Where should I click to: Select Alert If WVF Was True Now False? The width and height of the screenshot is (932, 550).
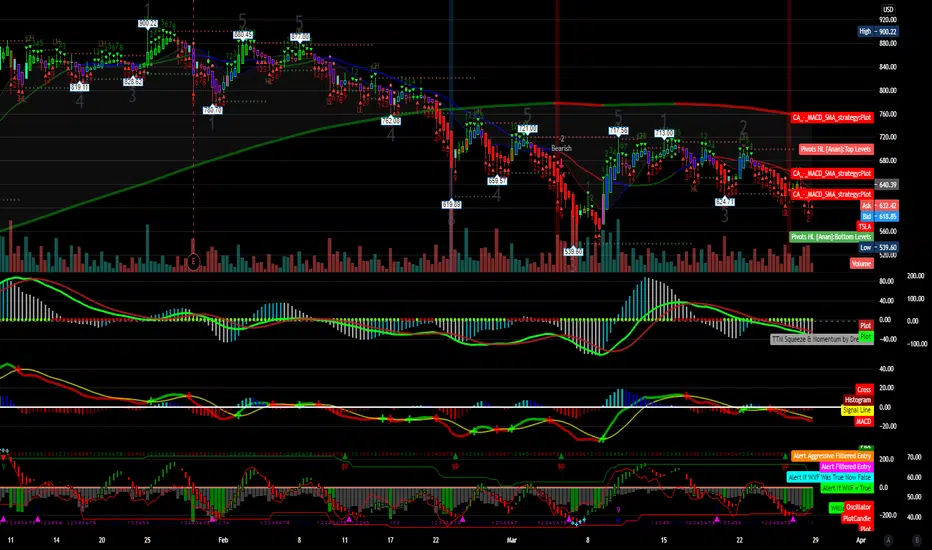point(830,477)
